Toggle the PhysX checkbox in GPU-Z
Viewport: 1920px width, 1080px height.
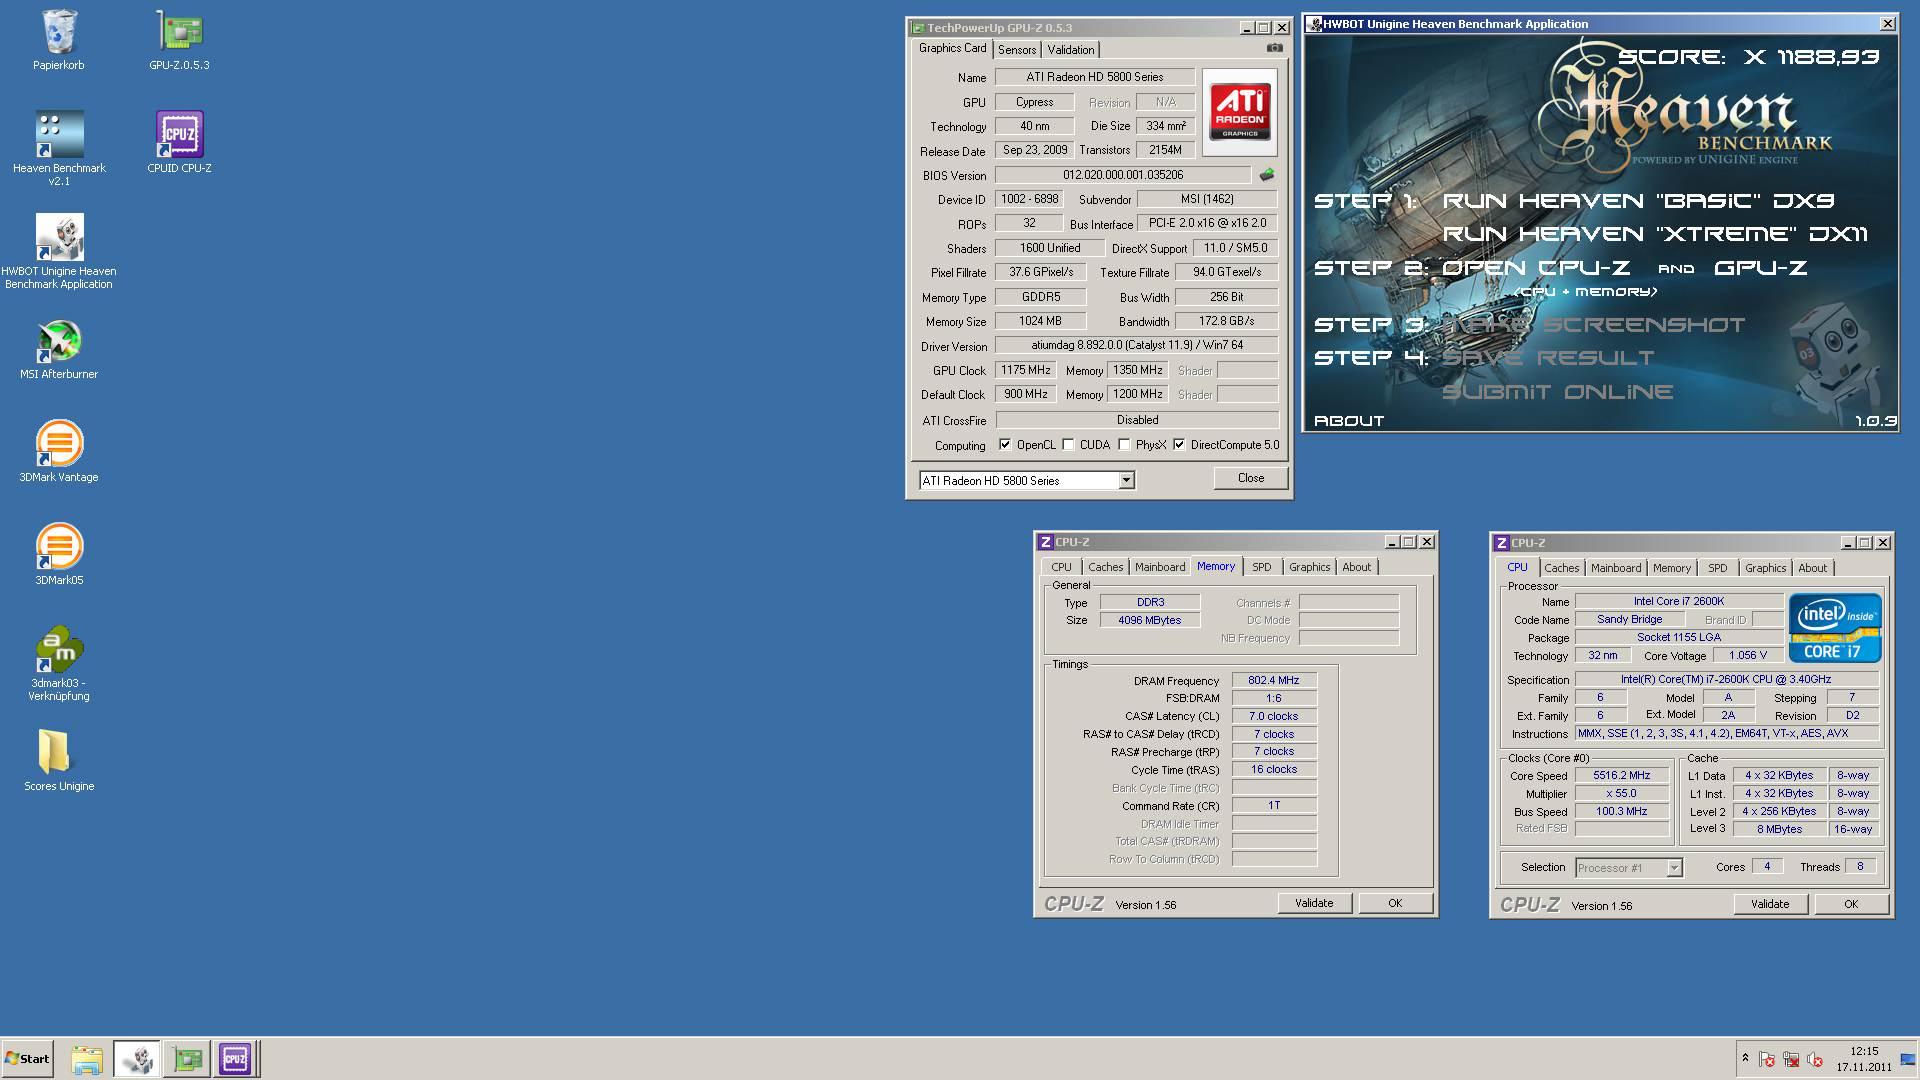pos(1124,445)
